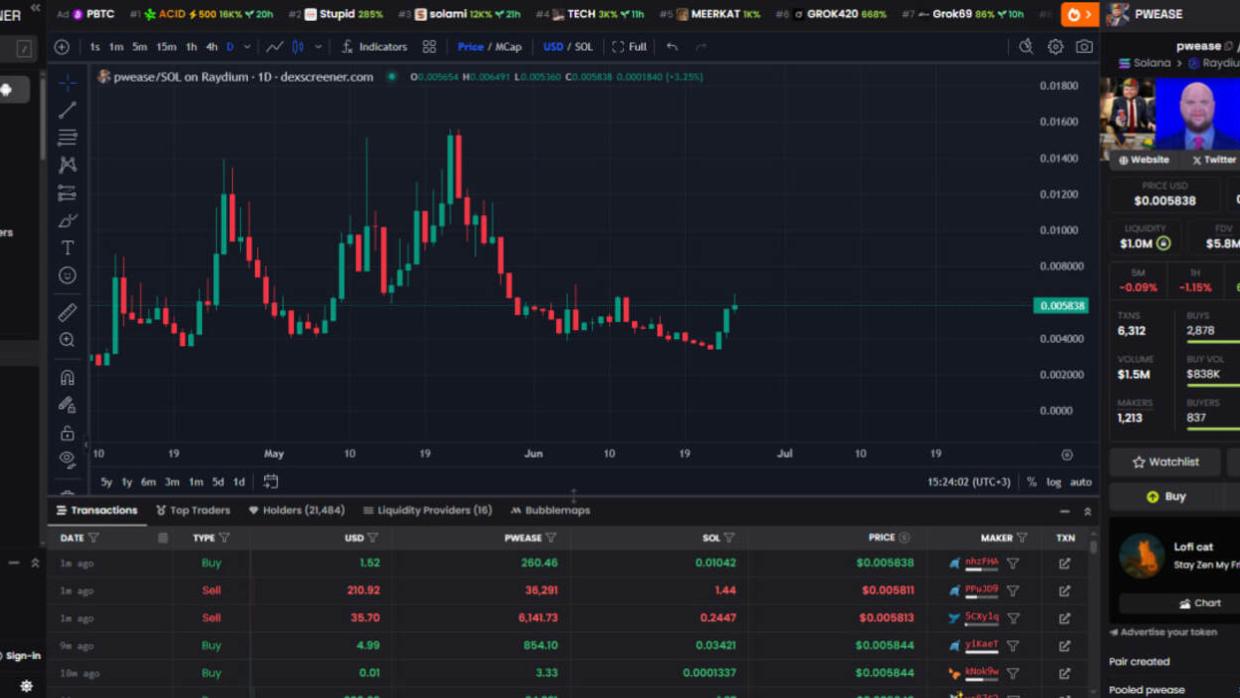Open the DATE column filter

(94, 538)
